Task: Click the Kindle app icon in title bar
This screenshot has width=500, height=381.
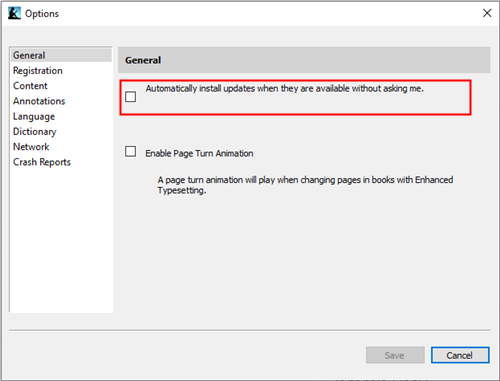Action: (14, 13)
